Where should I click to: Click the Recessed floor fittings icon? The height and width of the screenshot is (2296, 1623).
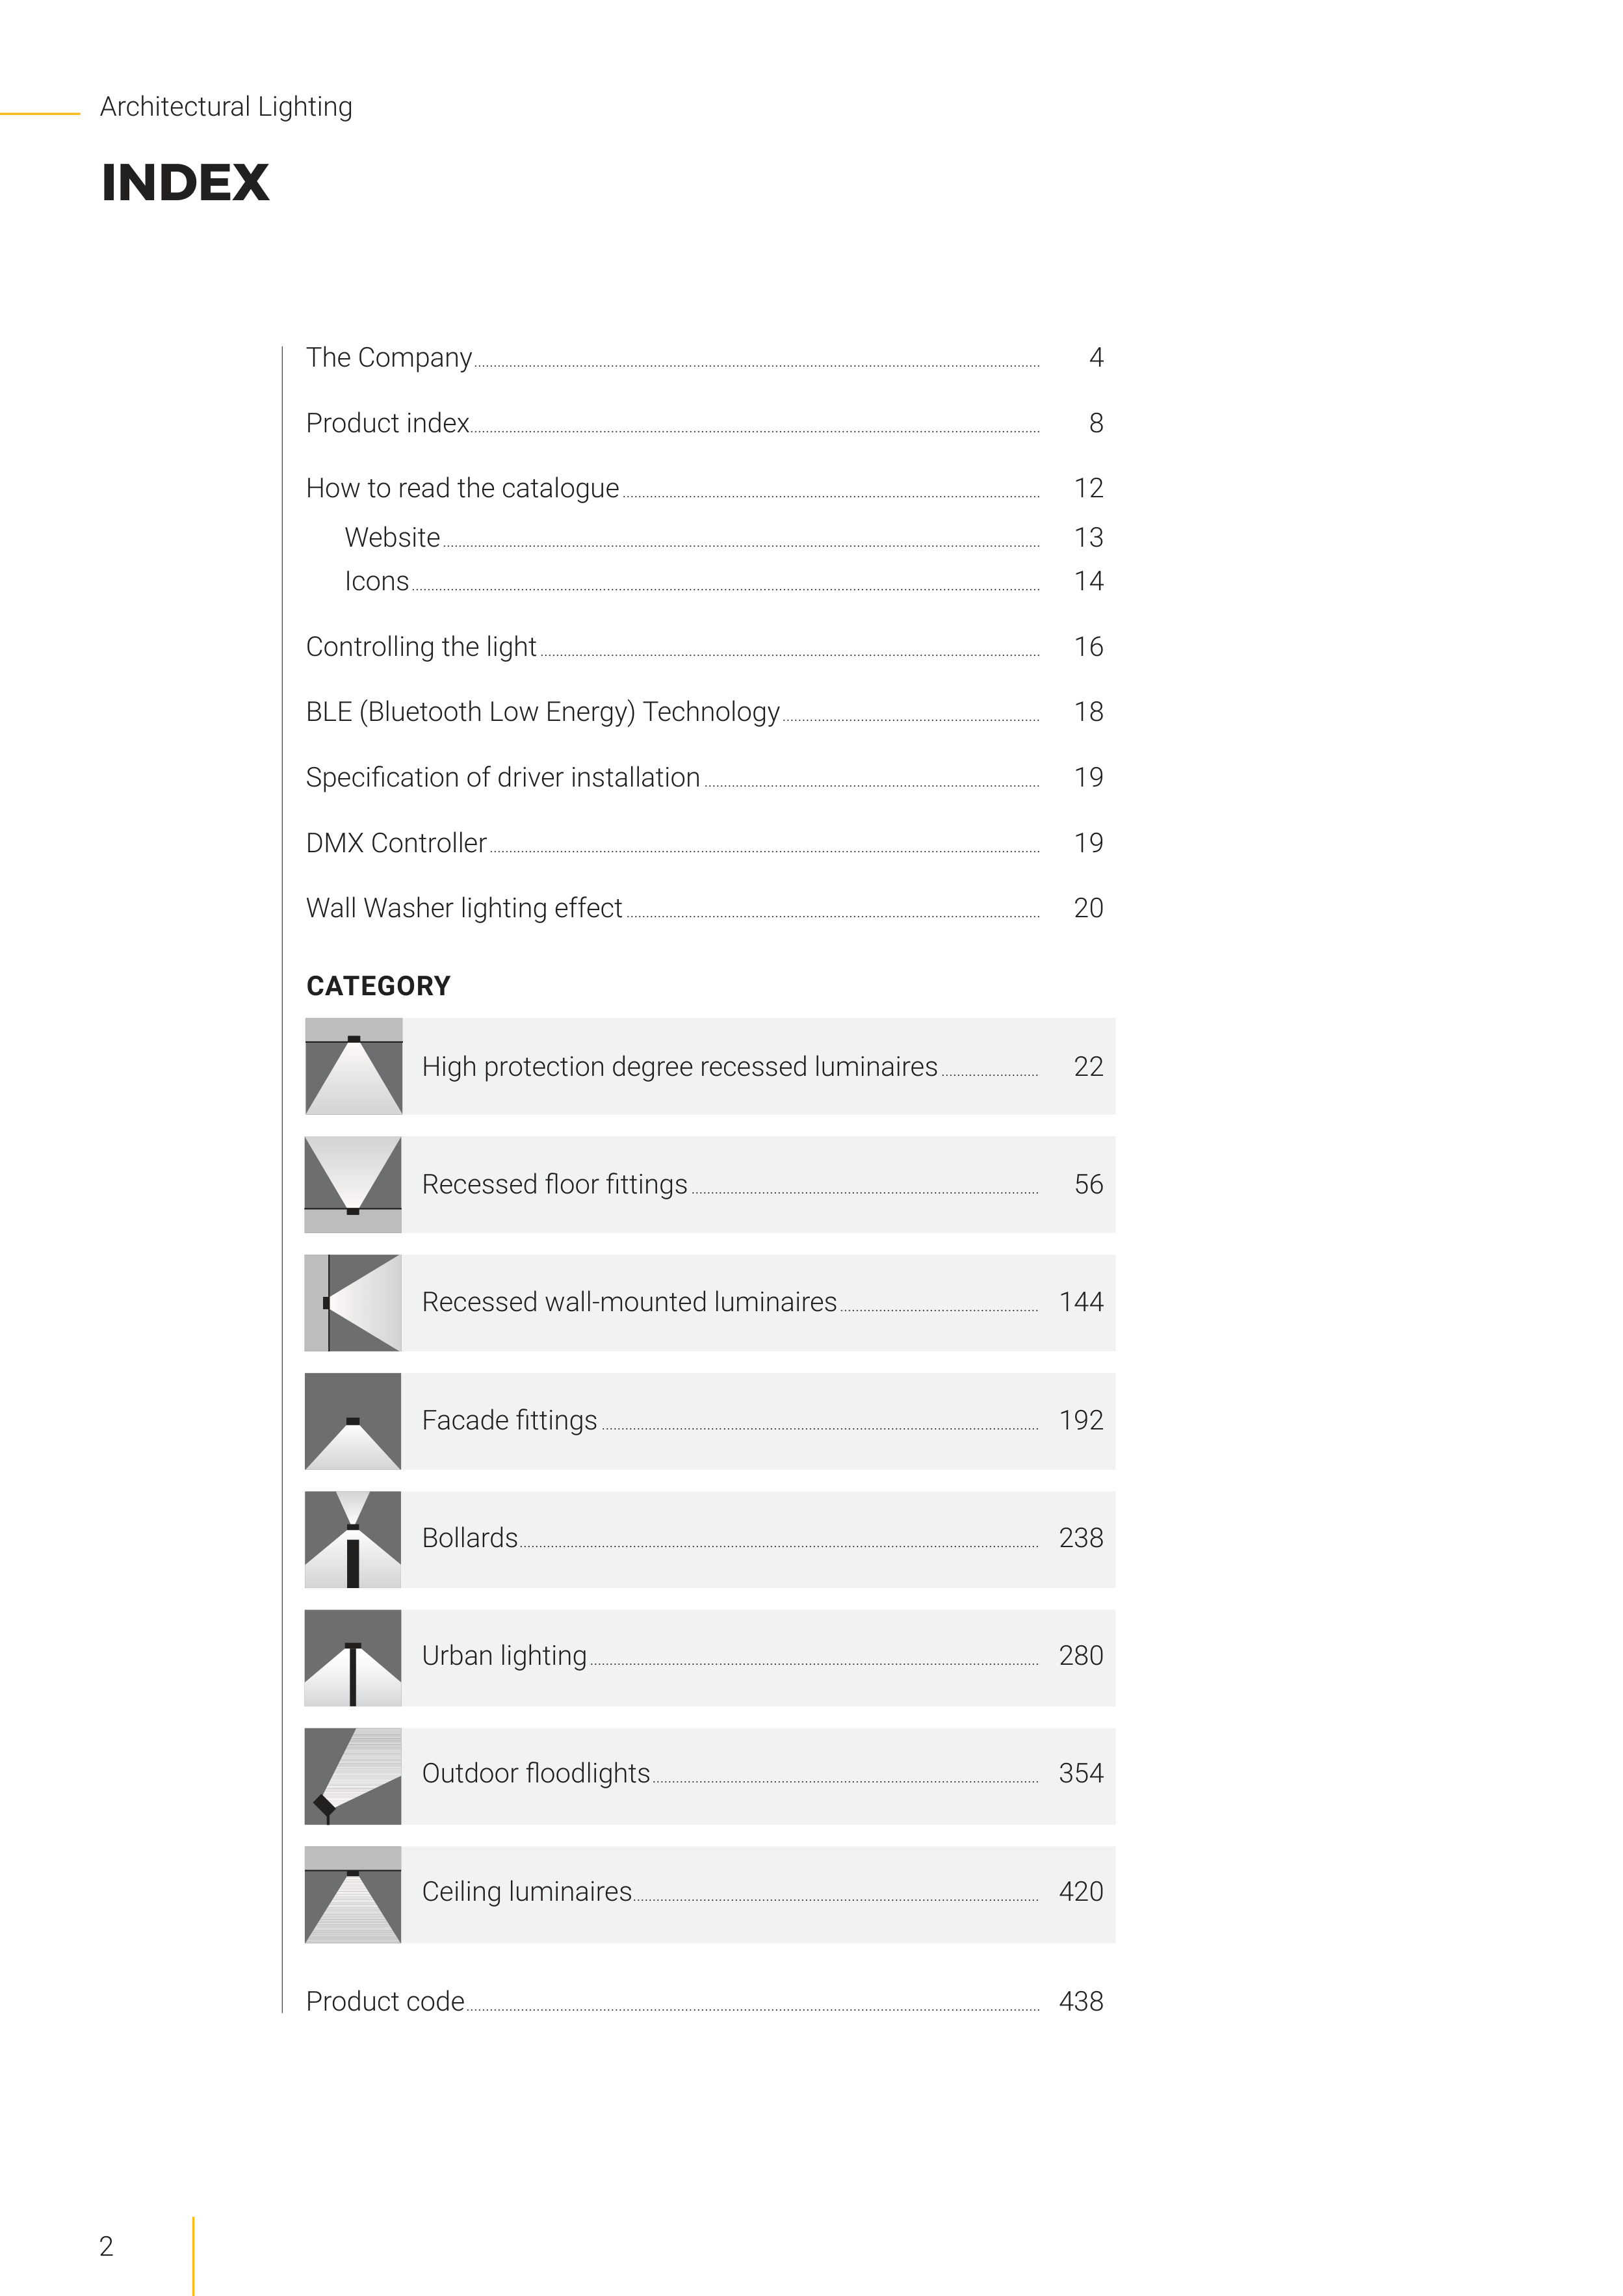353,1184
